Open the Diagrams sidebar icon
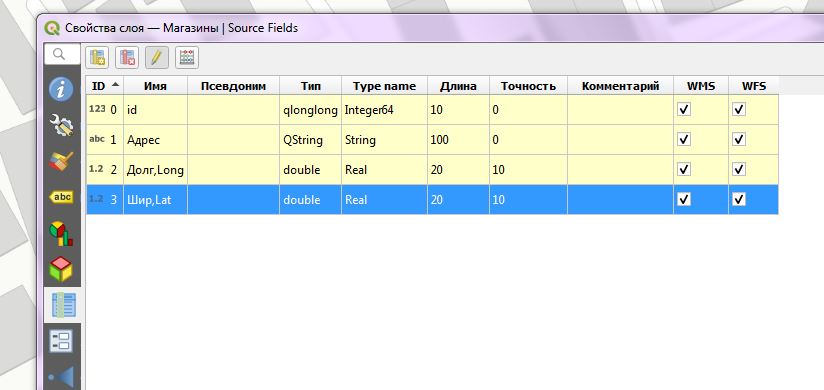Screen dimensions: 824x390 point(61,233)
